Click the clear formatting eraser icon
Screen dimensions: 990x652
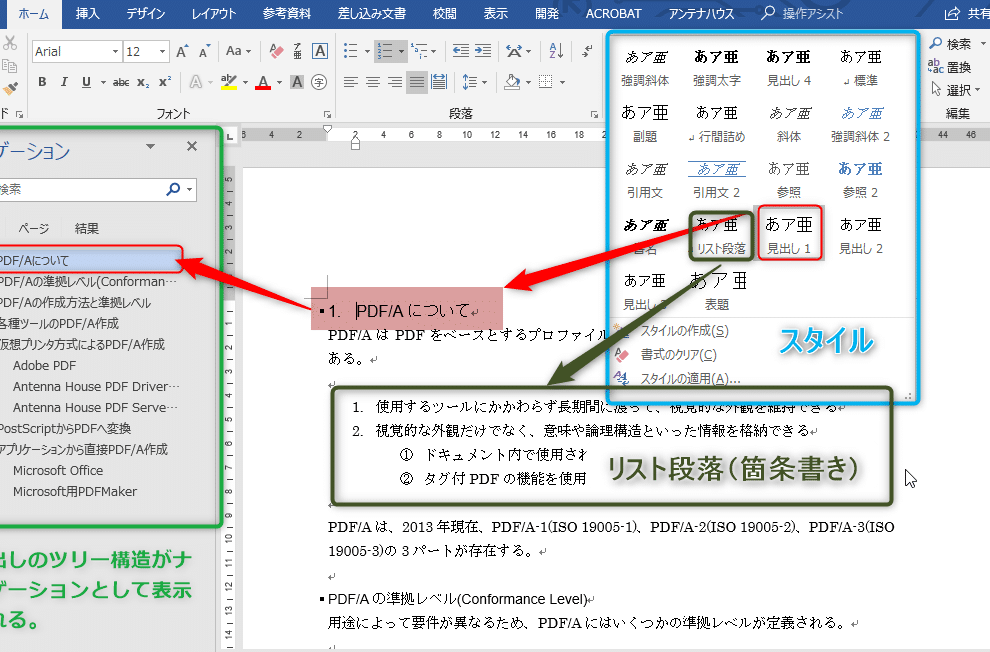tap(278, 51)
